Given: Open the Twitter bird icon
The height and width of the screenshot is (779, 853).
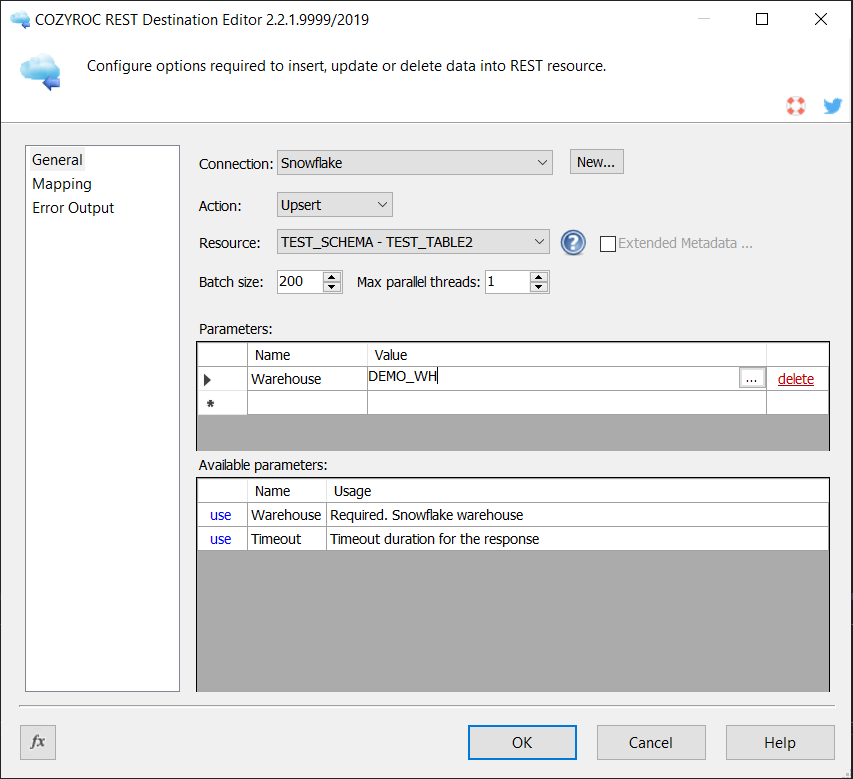Looking at the screenshot, I should tap(832, 106).
